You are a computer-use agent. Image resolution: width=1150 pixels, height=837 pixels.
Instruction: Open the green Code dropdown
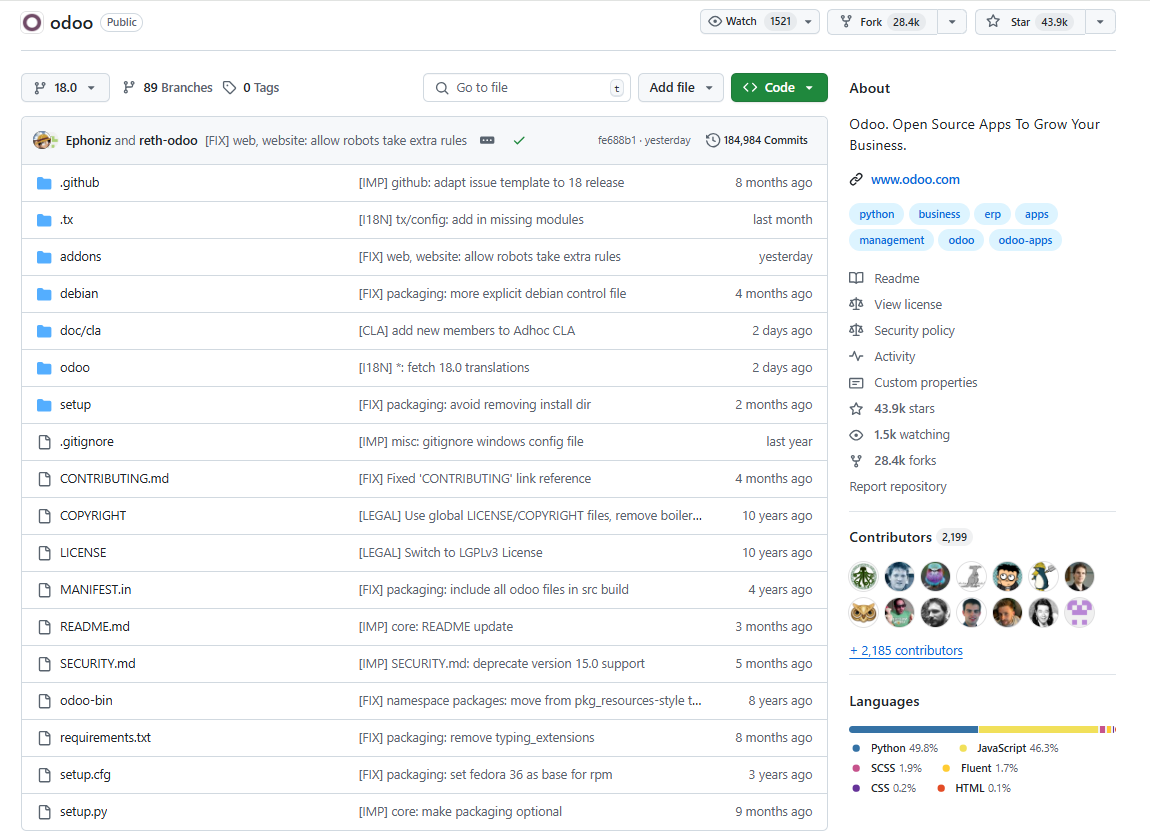(x=779, y=87)
